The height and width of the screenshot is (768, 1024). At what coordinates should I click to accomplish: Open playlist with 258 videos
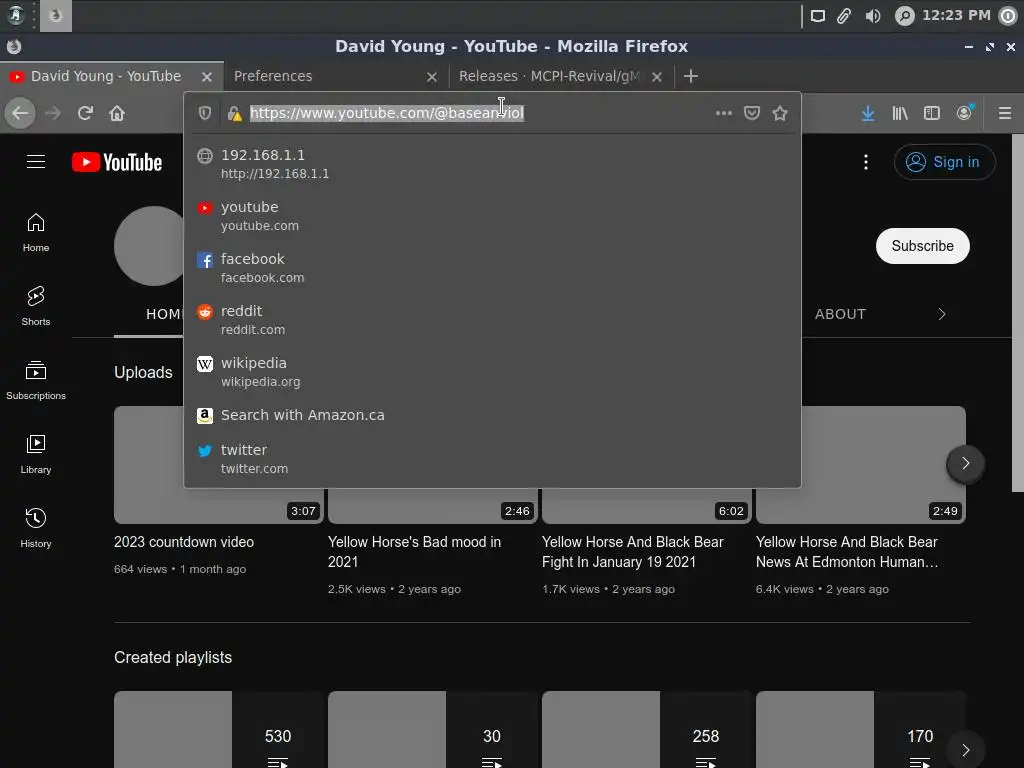[647, 729]
